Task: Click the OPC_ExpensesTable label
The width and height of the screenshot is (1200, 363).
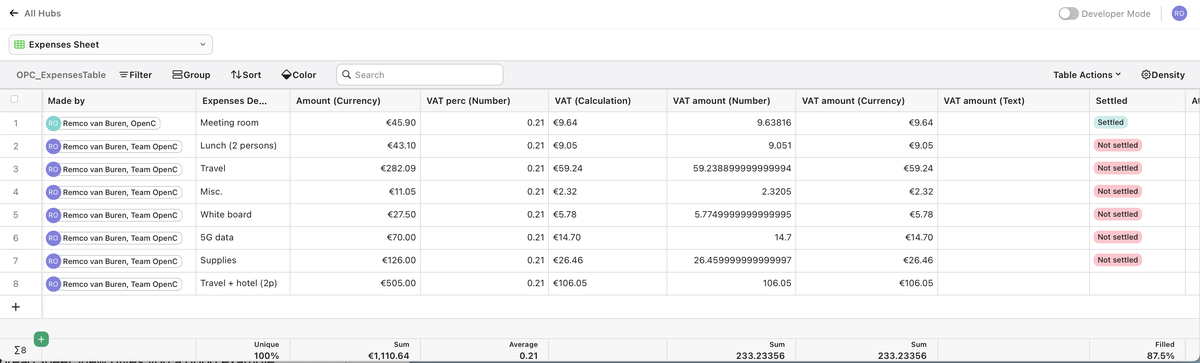Action: coord(61,75)
